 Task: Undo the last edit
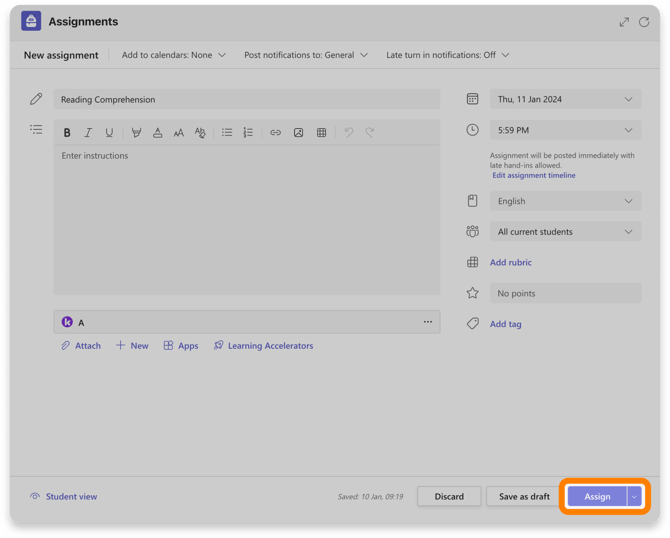click(349, 132)
